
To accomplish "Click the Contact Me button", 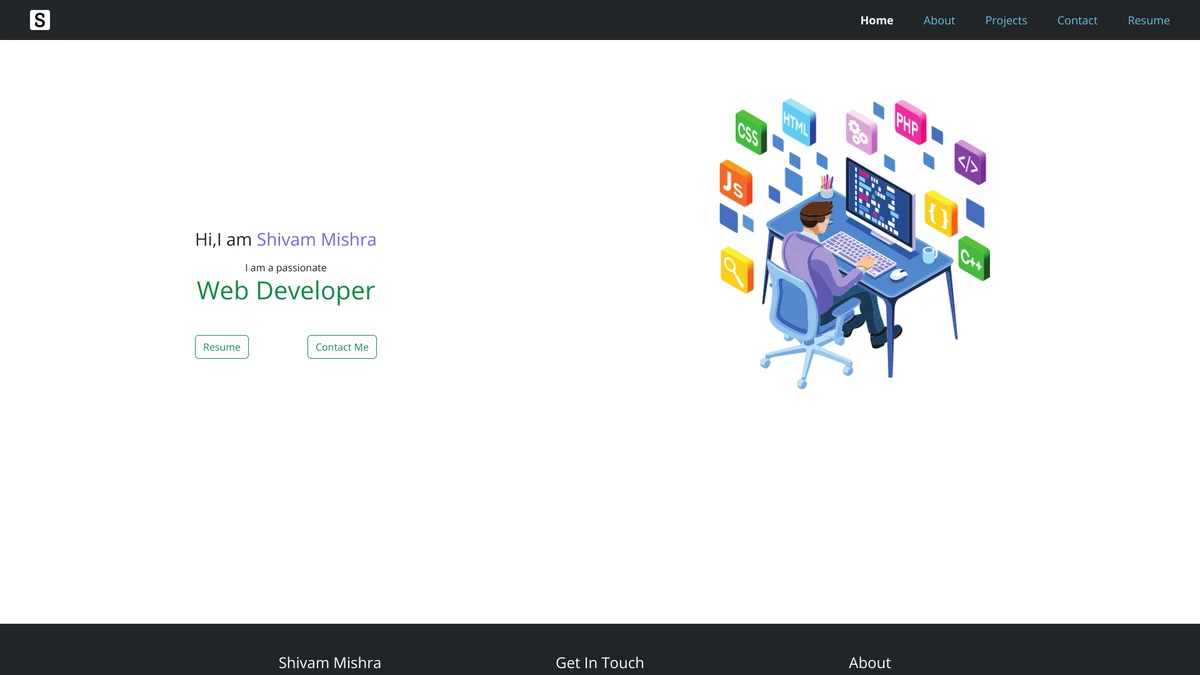I will click(x=342, y=347).
